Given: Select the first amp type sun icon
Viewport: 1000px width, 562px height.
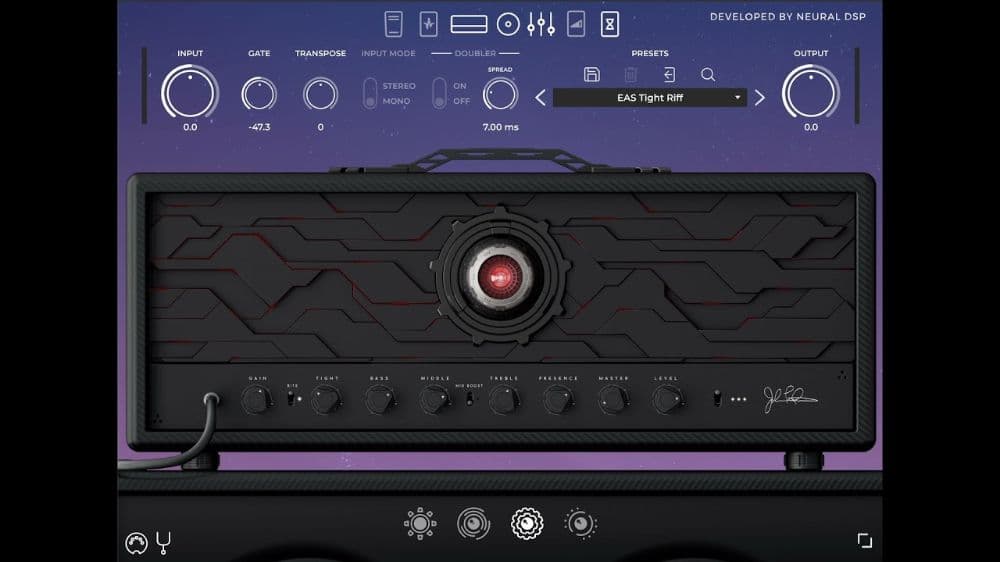Looking at the screenshot, I should [x=420, y=524].
